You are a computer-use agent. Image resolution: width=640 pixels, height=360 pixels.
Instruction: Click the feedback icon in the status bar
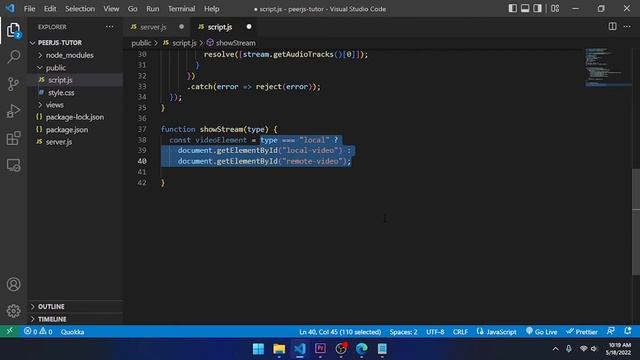click(x=611, y=331)
